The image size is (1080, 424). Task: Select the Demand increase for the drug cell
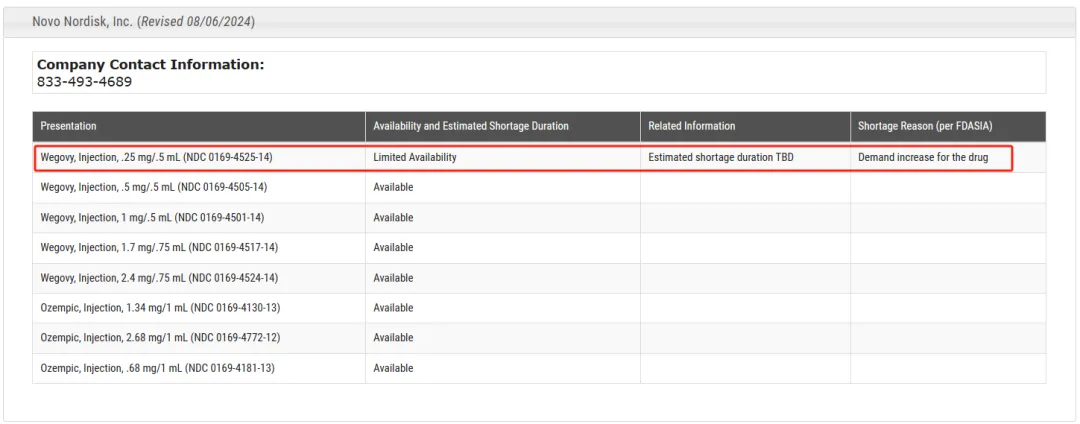(922, 157)
